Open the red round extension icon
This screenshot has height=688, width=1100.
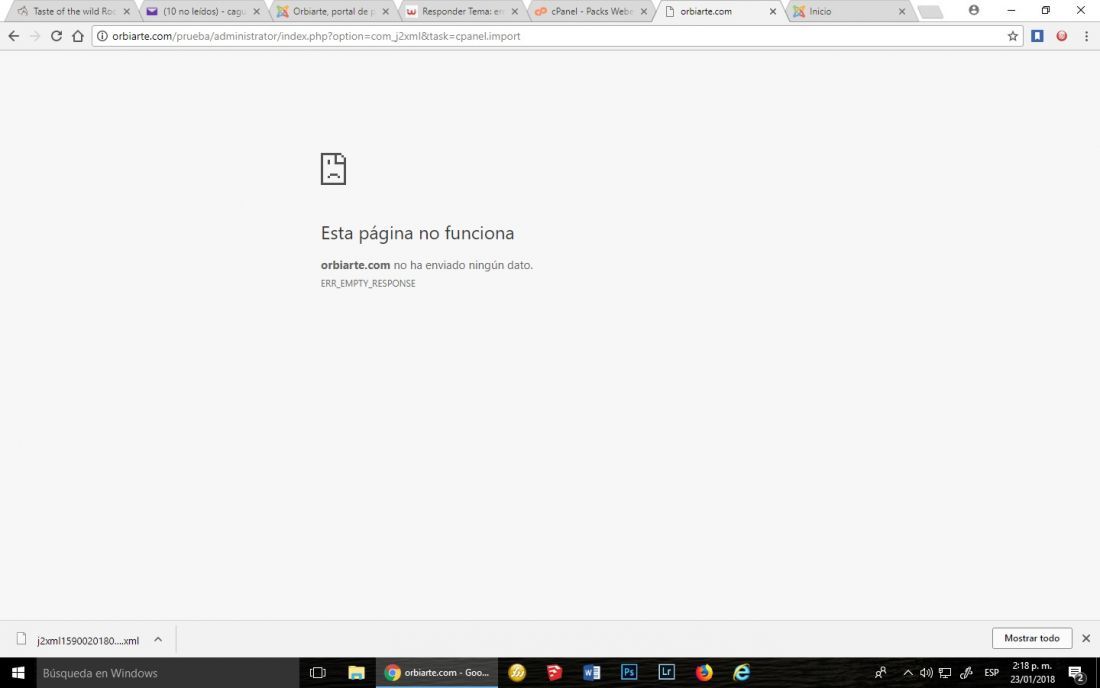pyautogui.click(x=1062, y=36)
